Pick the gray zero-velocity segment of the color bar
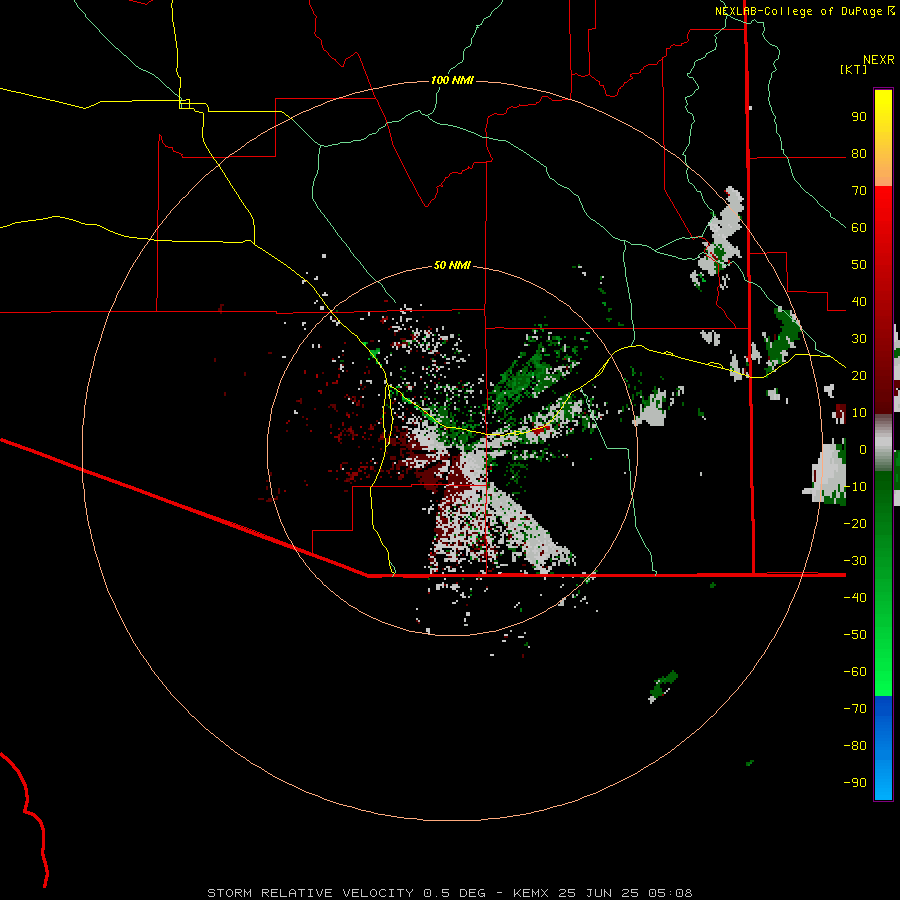Image resolution: width=900 pixels, height=900 pixels. [883, 442]
